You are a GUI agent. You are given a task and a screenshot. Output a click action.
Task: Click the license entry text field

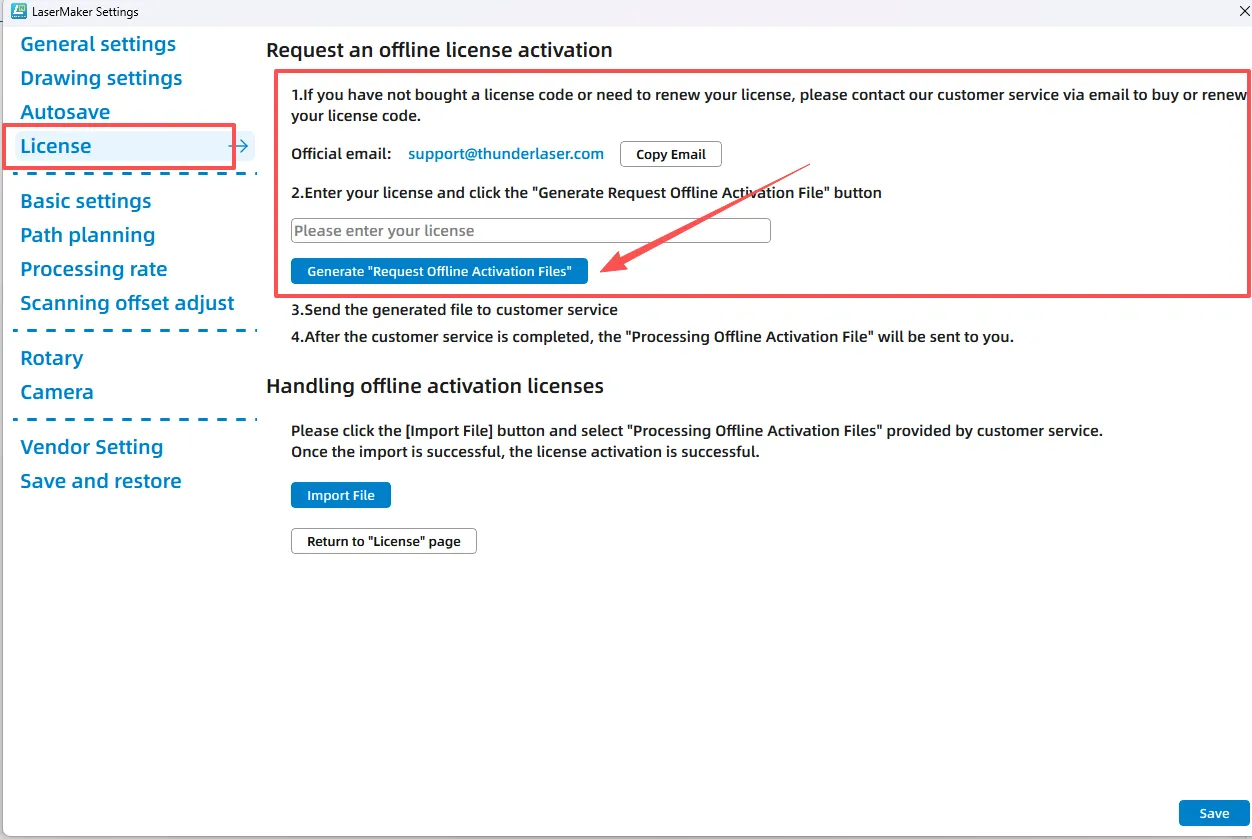pyautogui.click(x=530, y=231)
